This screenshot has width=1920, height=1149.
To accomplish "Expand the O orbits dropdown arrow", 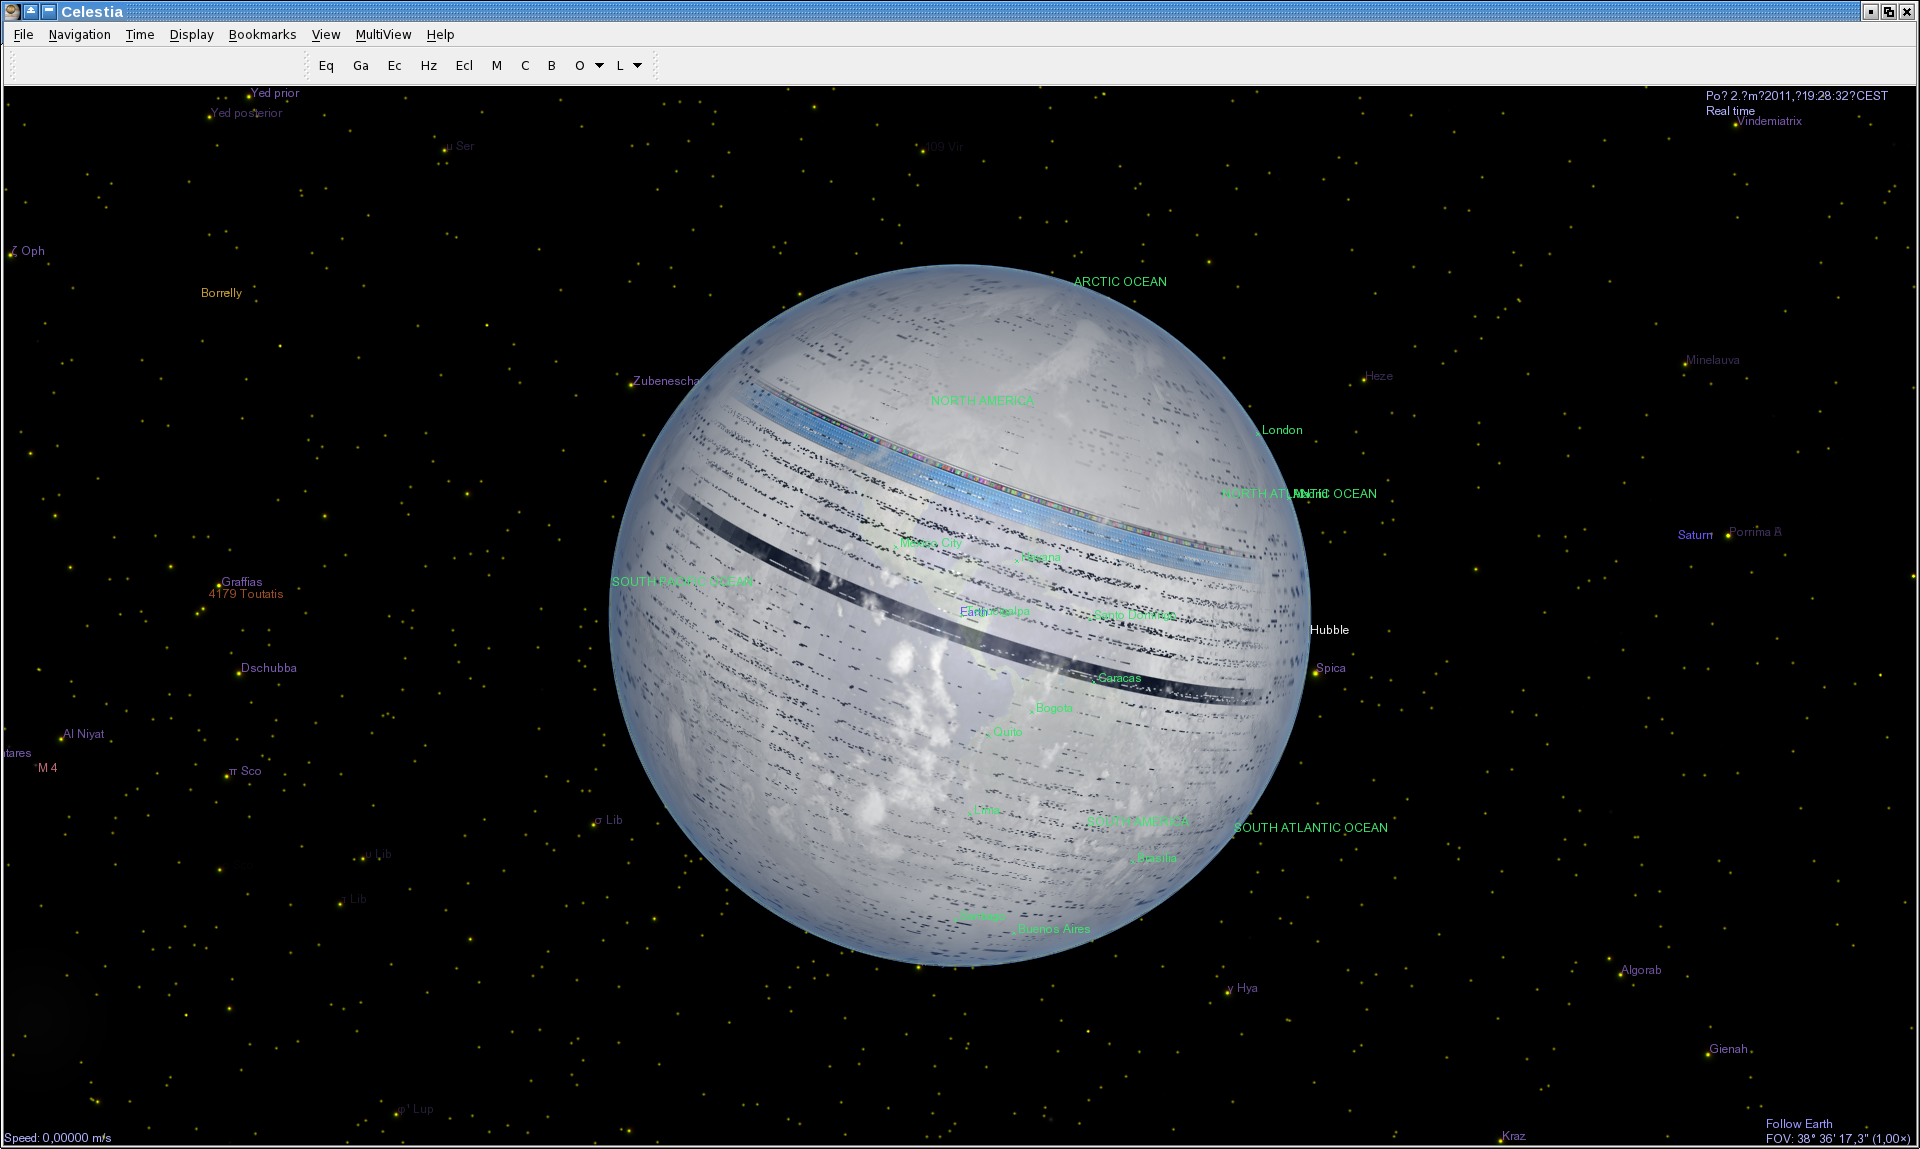I will [600, 66].
